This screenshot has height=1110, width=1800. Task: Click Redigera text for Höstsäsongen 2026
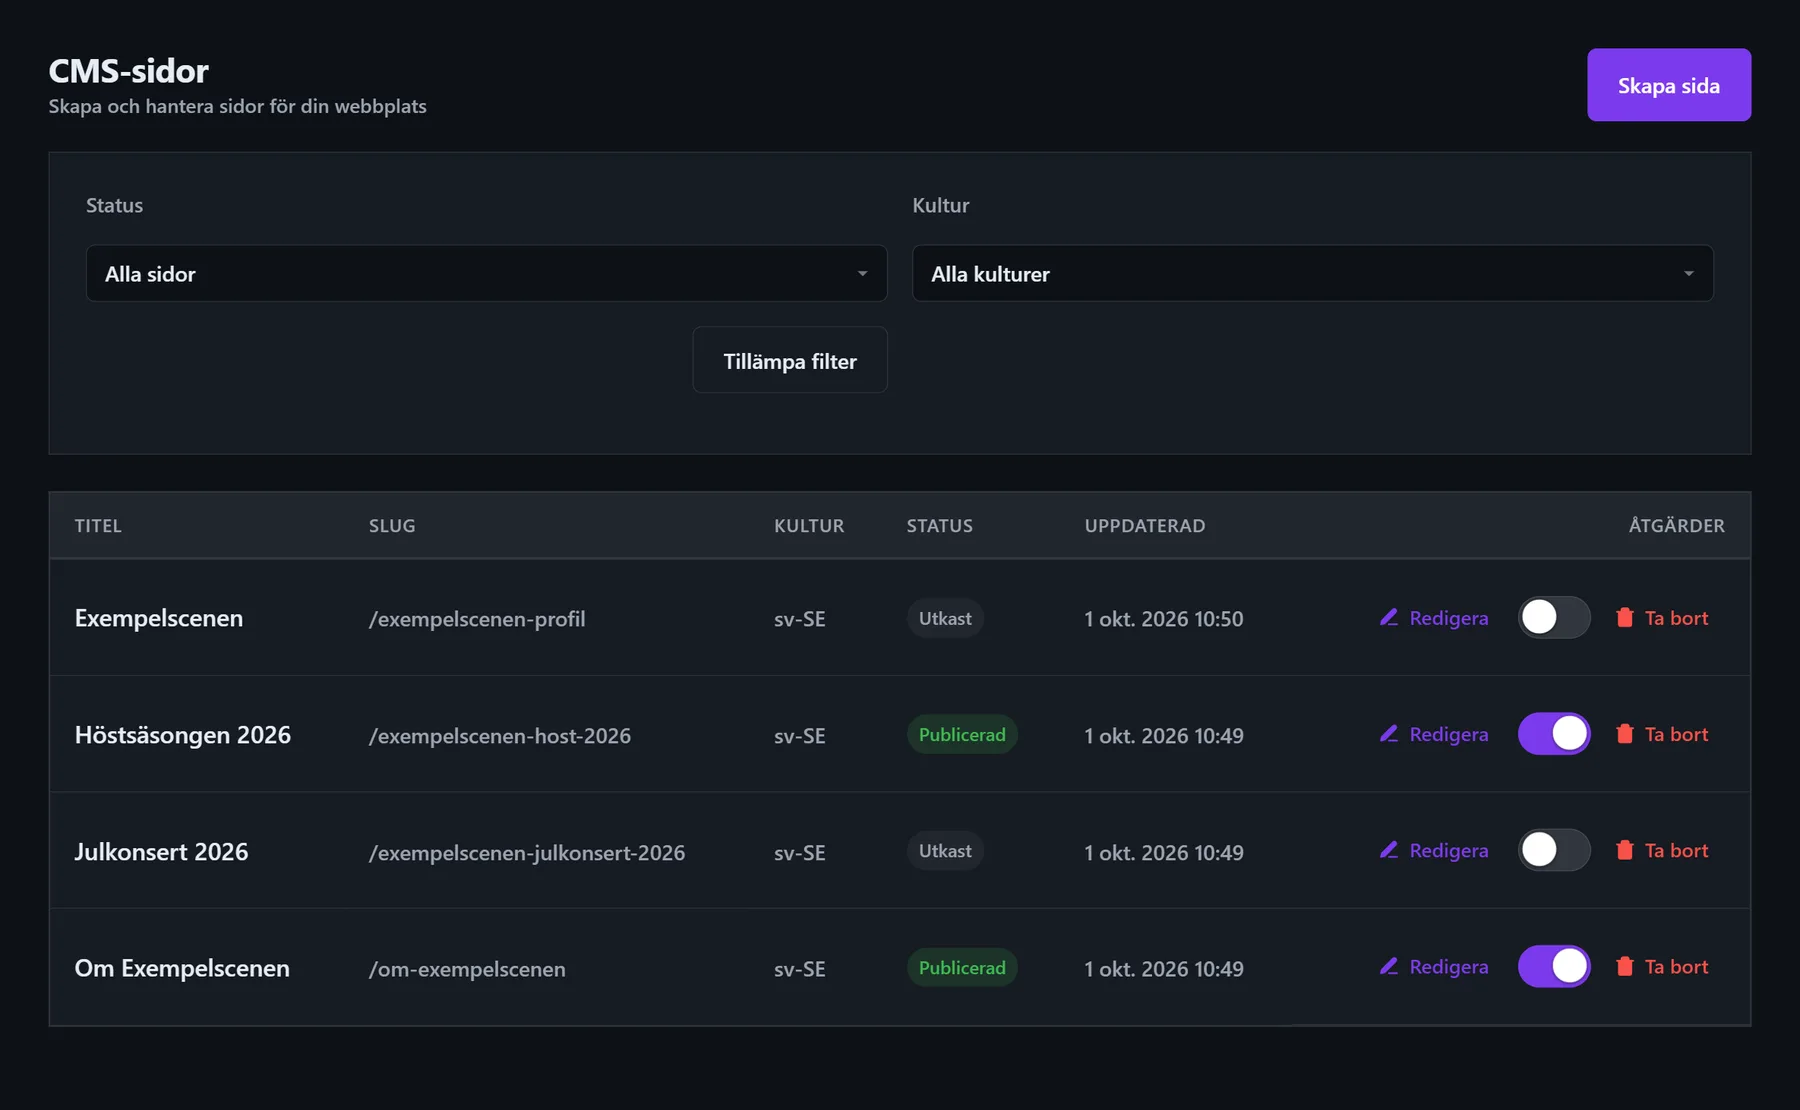[x=1449, y=734]
